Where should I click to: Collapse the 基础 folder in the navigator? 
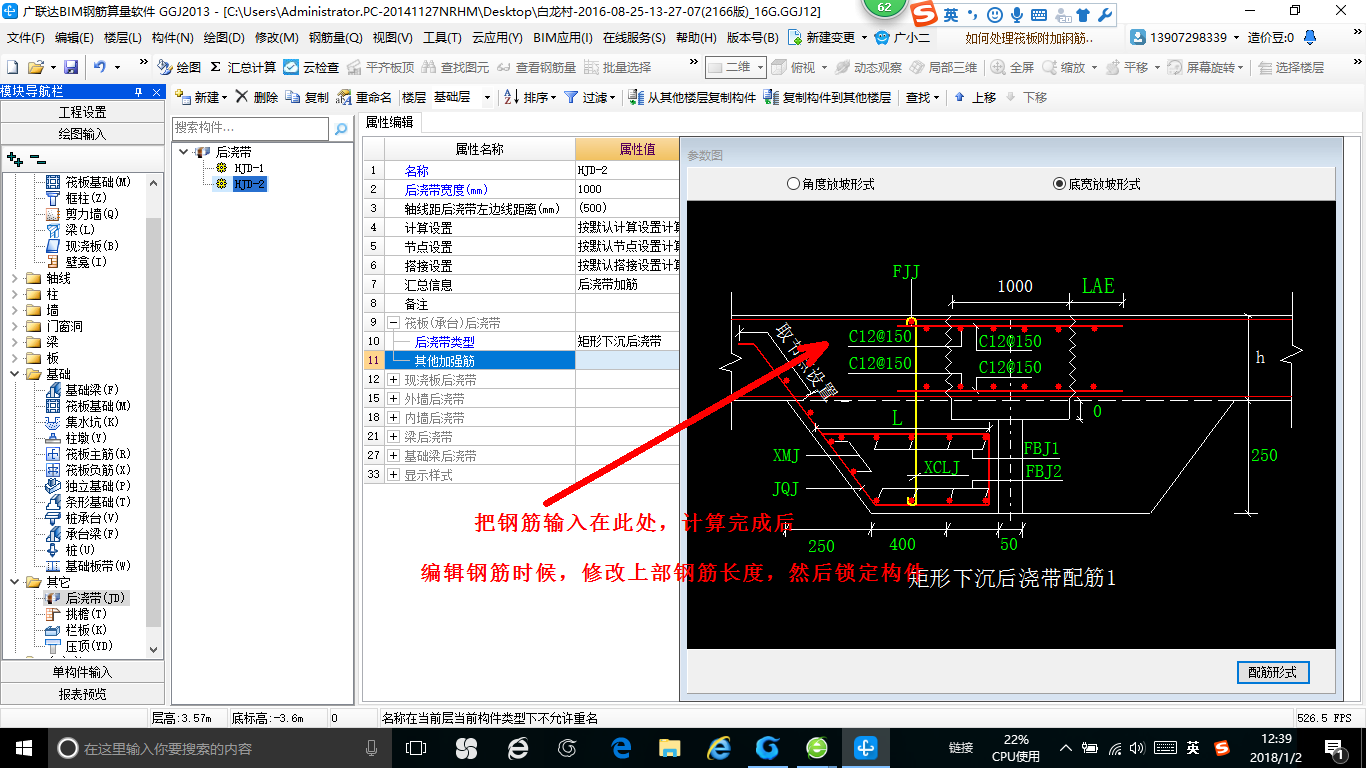(15, 374)
